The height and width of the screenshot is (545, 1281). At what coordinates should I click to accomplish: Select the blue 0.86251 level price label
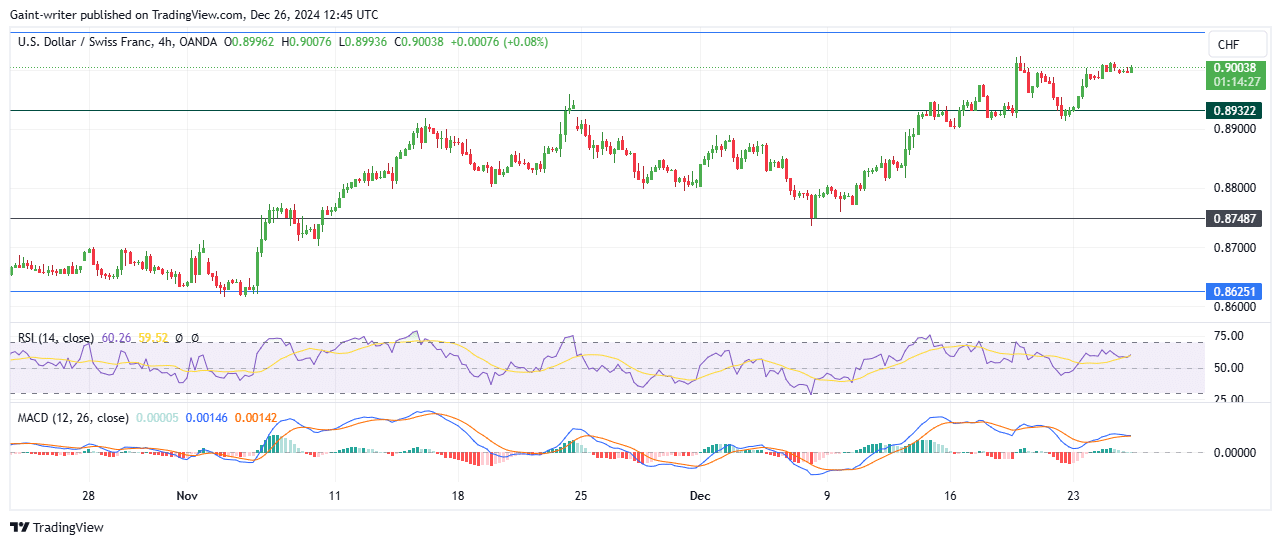1232,292
